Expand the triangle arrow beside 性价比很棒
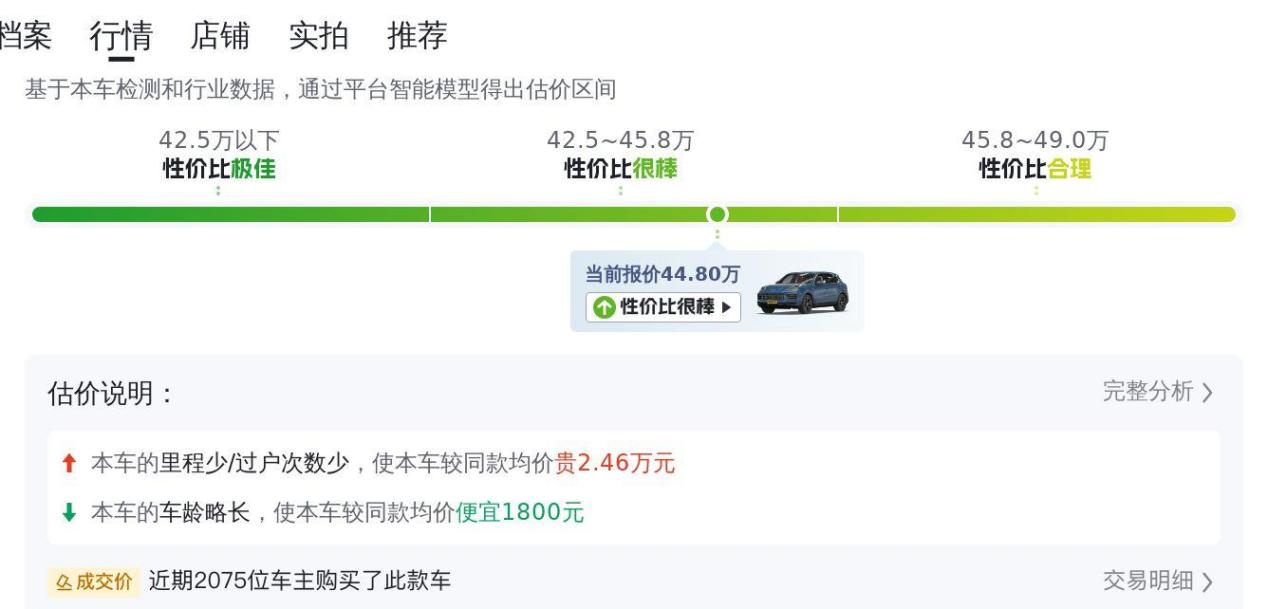 pos(726,307)
